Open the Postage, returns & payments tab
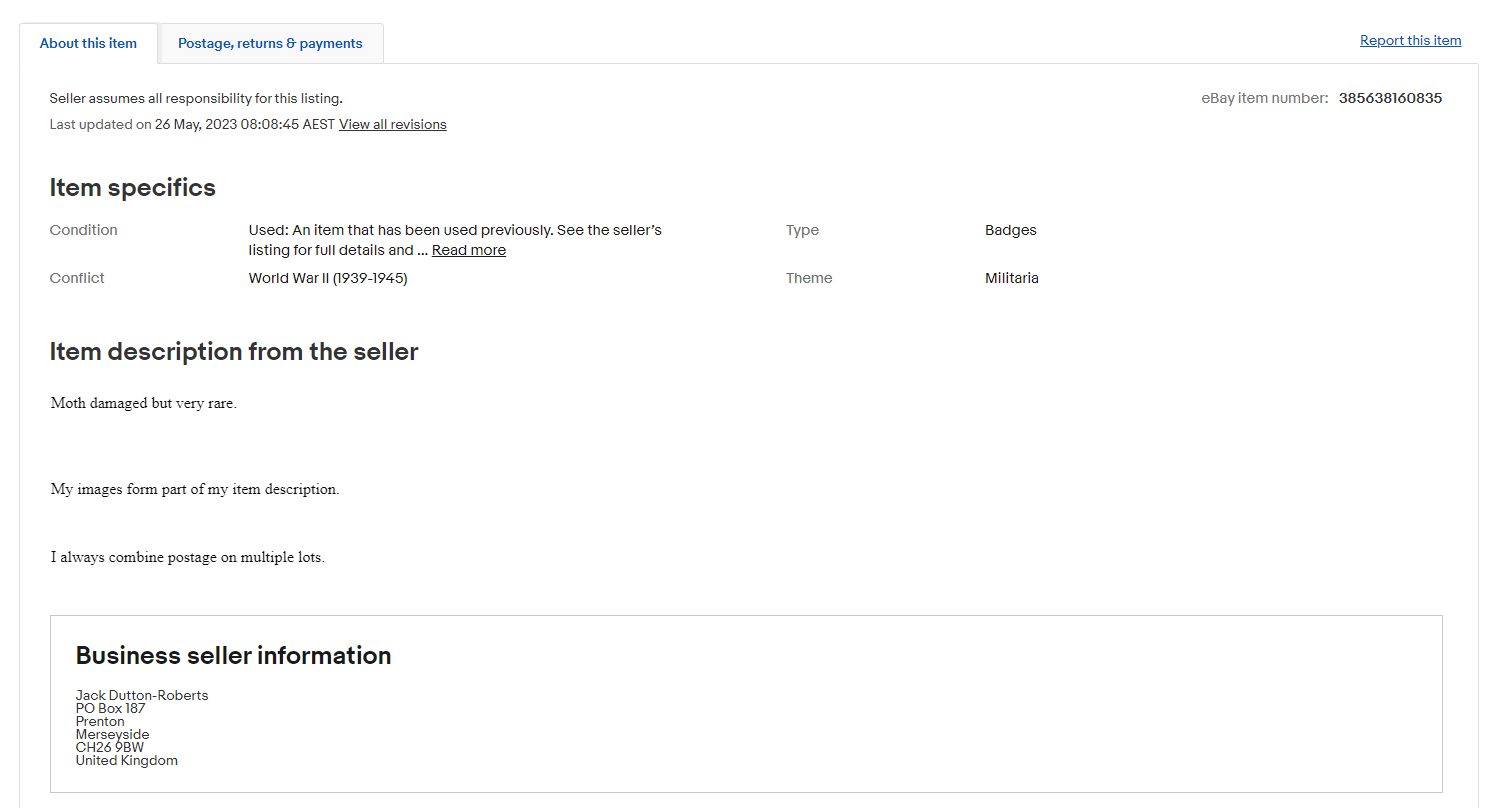Viewport: 1495px width, 808px height. tap(270, 43)
